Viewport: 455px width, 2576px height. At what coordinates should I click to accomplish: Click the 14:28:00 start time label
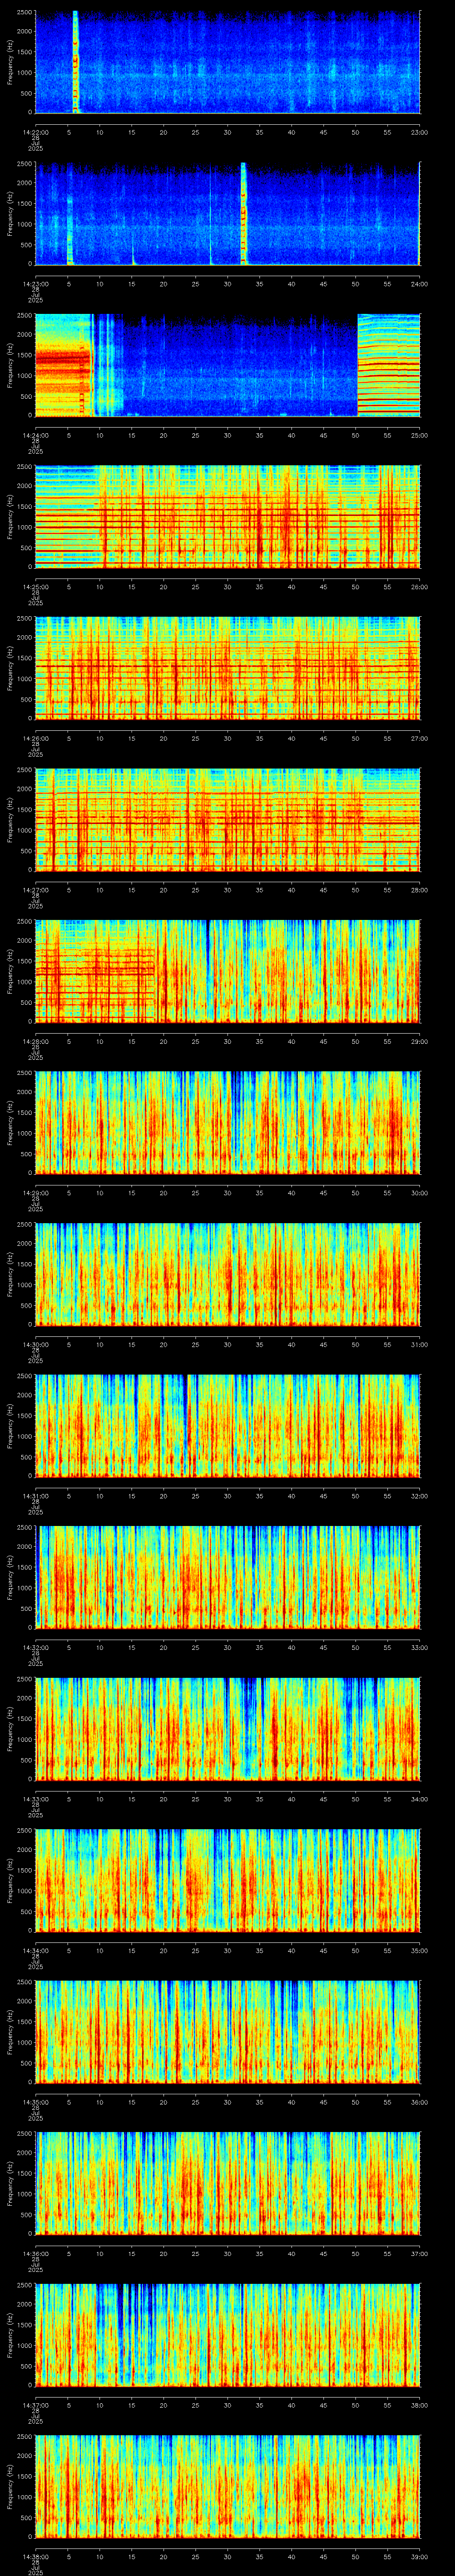click(35, 1041)
